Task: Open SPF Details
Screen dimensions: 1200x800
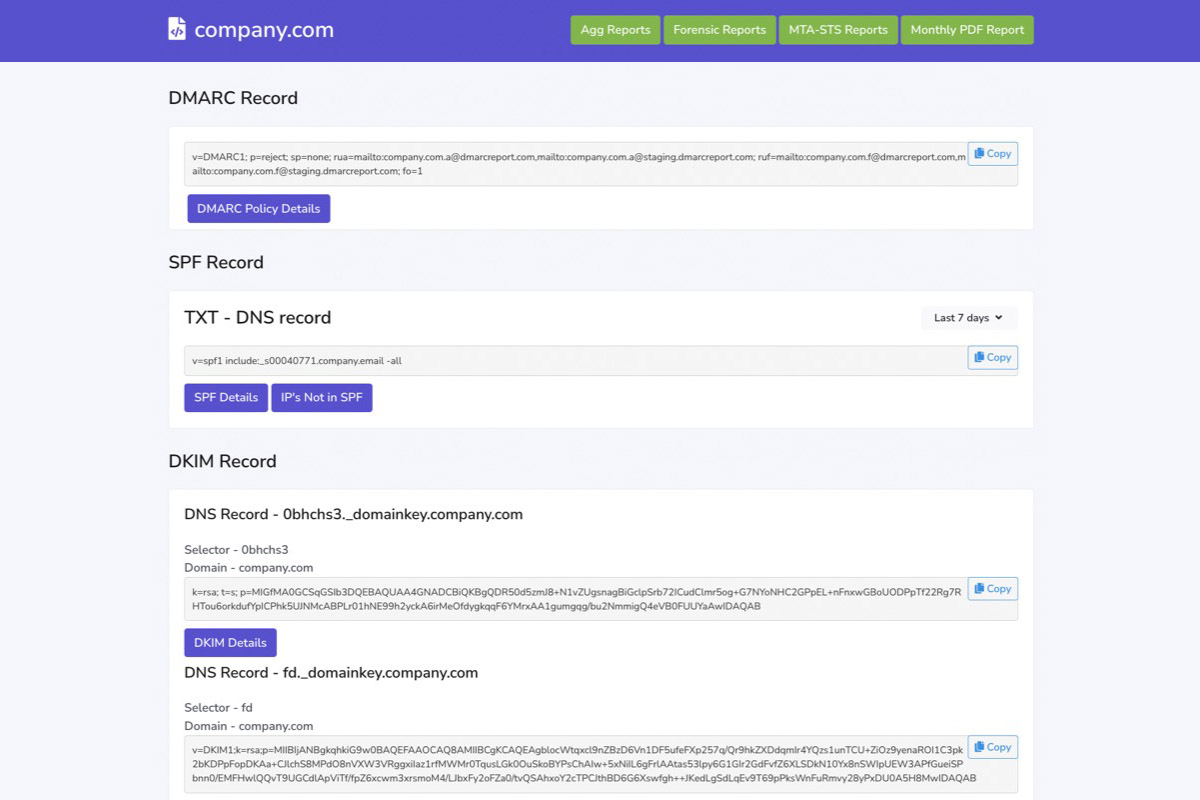Action: (x=225, y=397)
